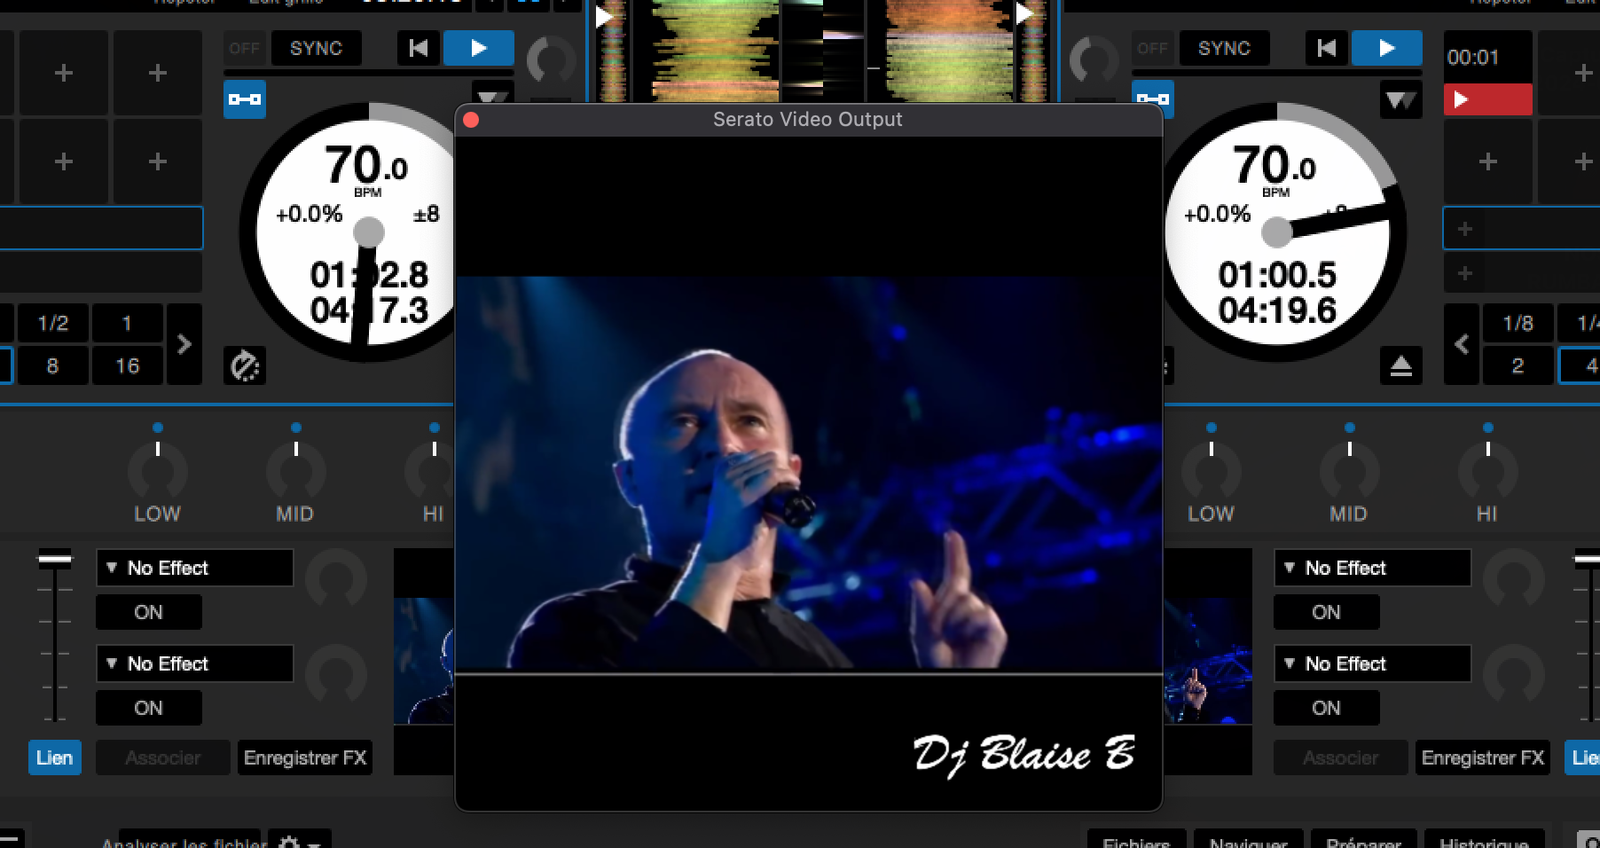Click the right deck platter time display
The width and height of the screenshot is (1600, 848).
tap(1277, 292)
